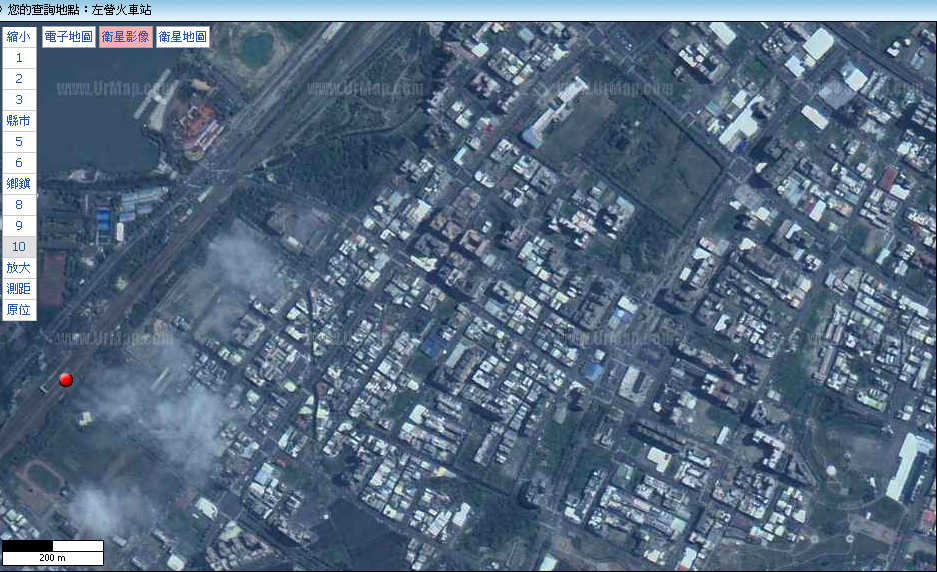Image resolution: width=937 pixels, height=572 pixels.
Task: Switch to 衛星影像 satellite imagery view
Action: pos(125,36)
